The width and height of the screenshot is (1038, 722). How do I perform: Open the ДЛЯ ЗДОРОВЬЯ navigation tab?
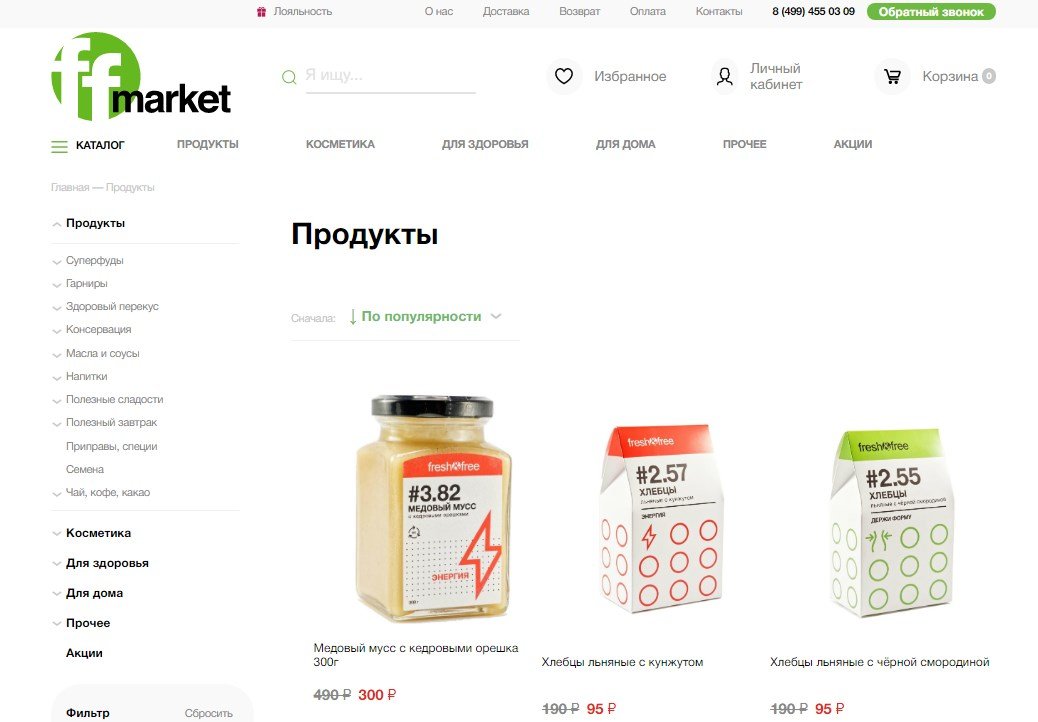pyautogui.click(x=485, y=144)
